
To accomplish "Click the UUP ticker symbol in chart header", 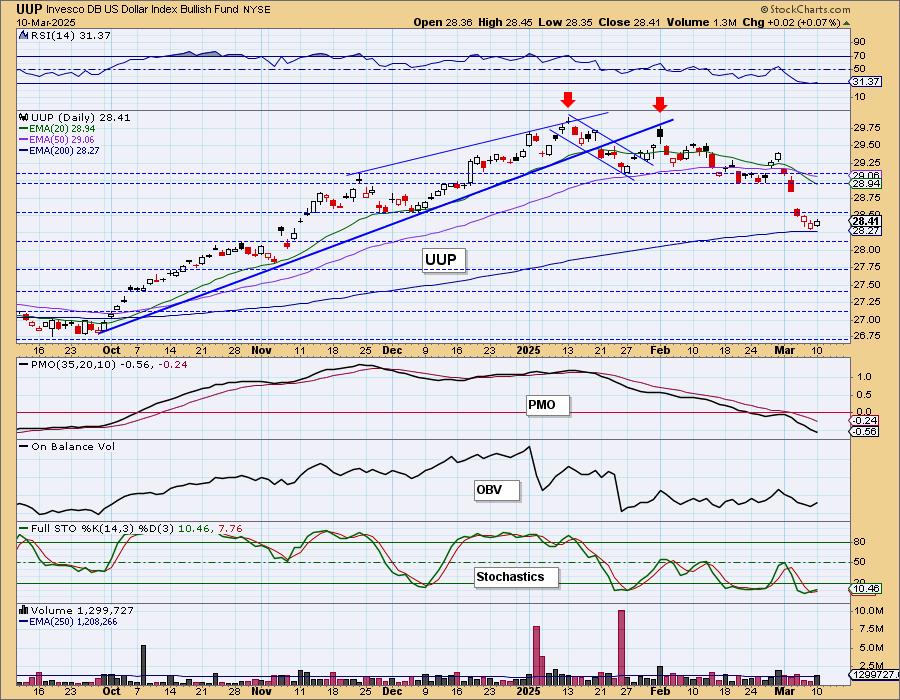I will (29, 9).
